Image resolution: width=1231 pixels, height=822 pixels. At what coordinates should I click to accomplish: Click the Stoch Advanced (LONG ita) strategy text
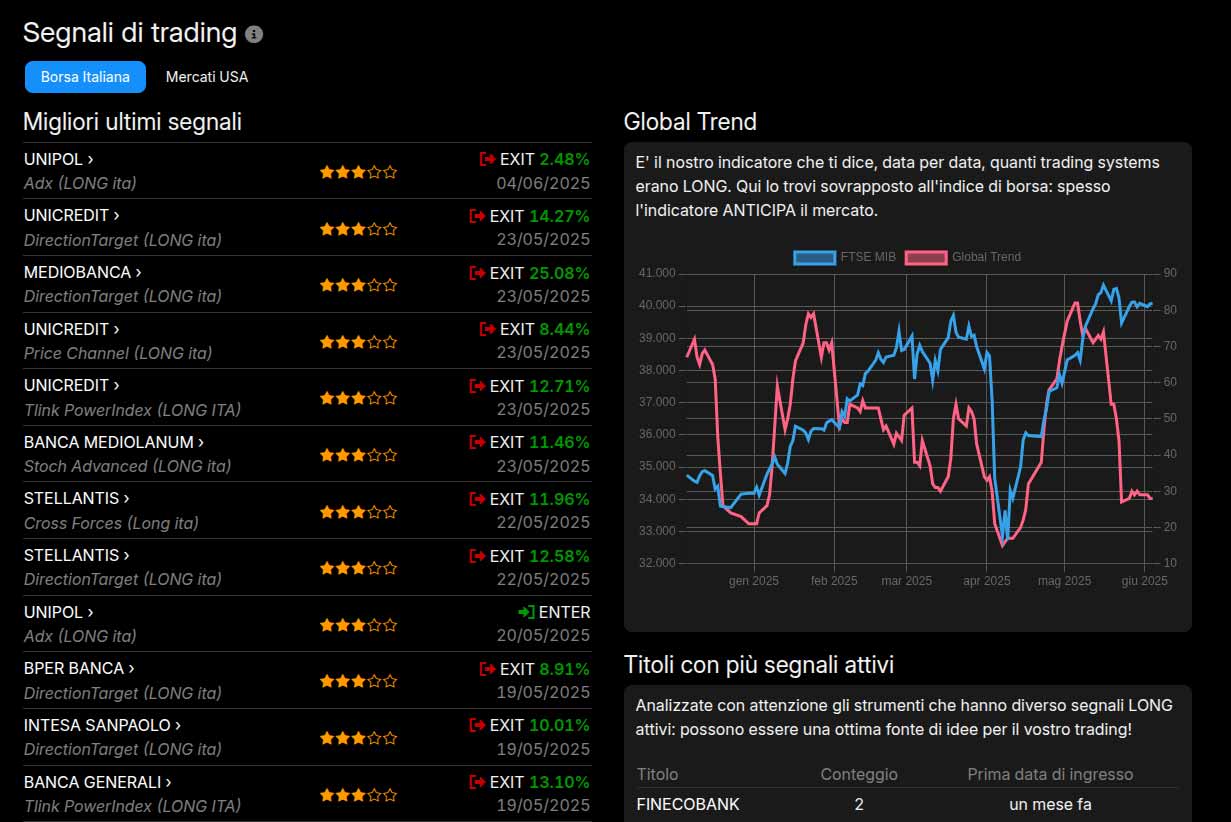click(128, 466)
